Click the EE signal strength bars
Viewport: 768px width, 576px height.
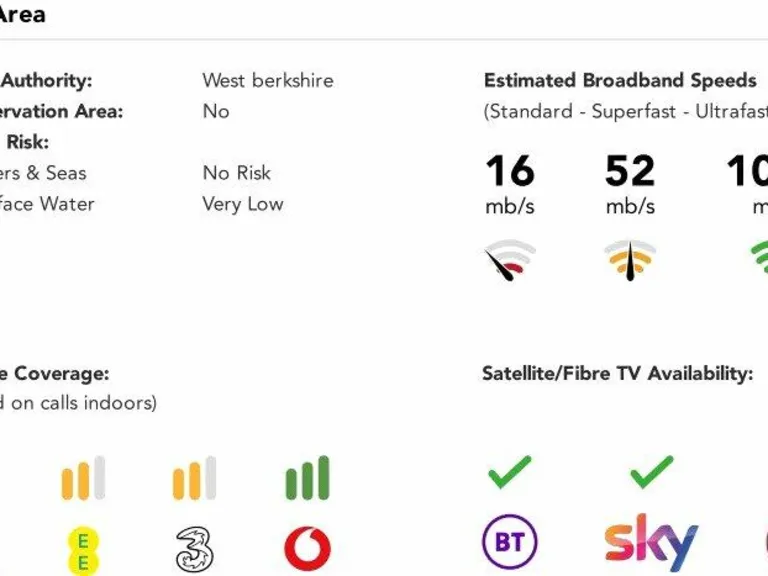tap(83, 478)
